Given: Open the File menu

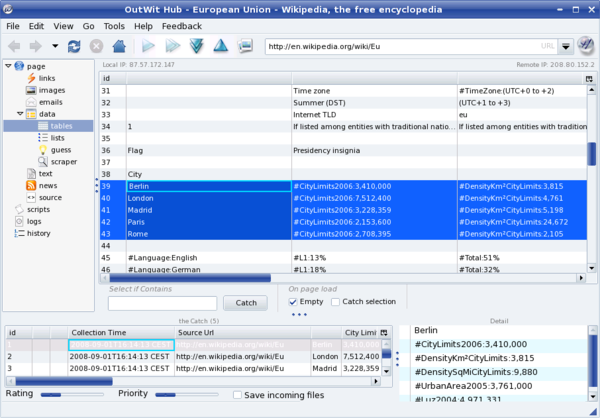Looking at the screenshot, I should 13,26.
